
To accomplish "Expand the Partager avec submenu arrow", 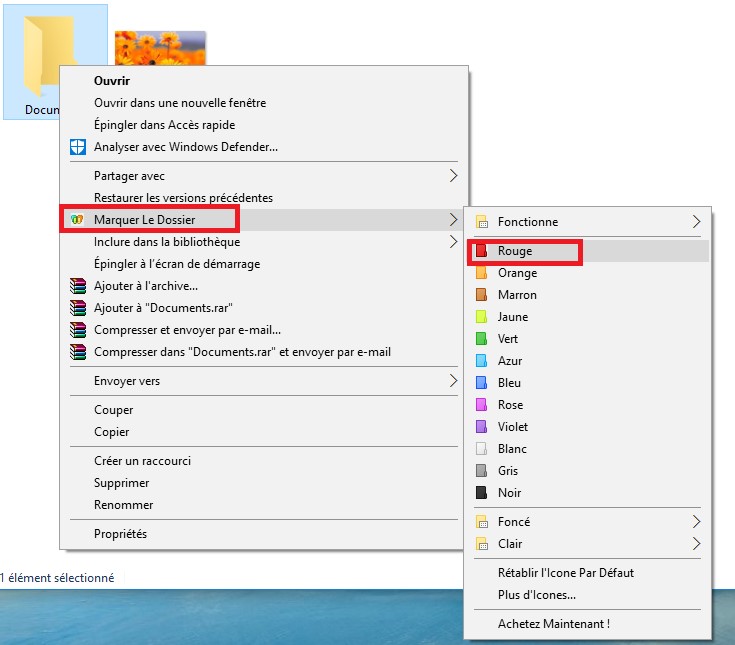I will [x=452, y=176].
